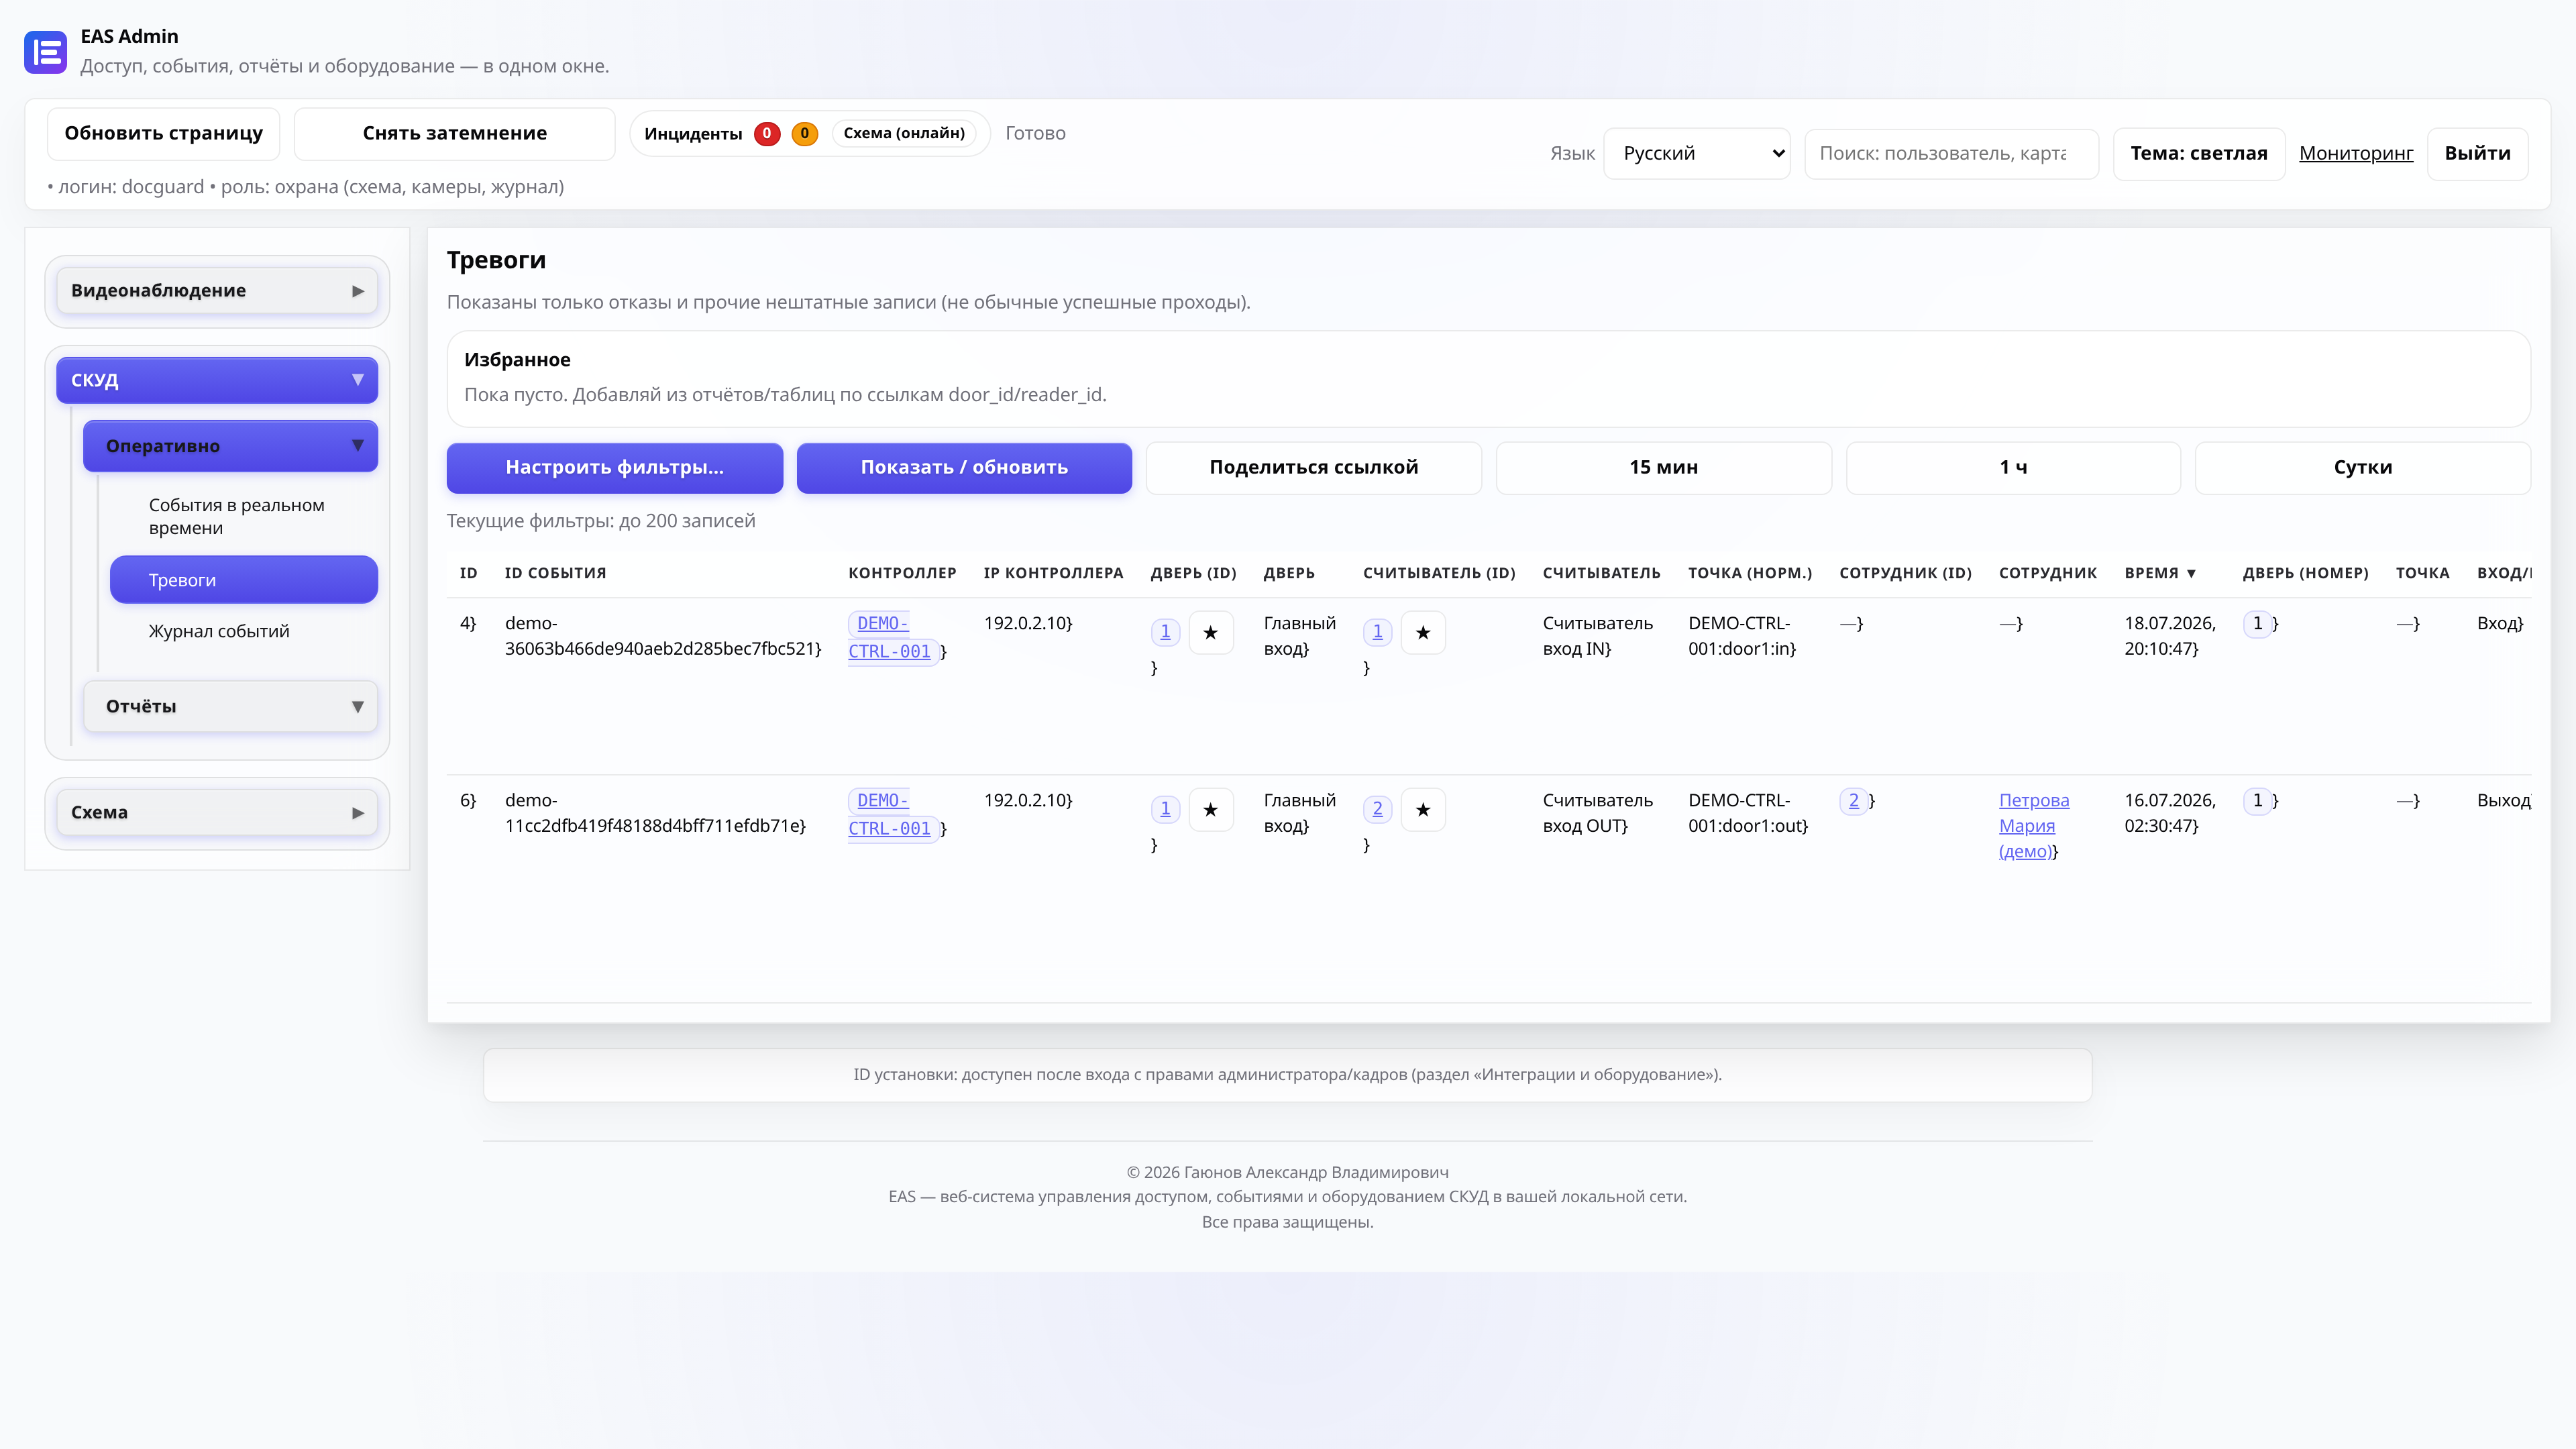
Task: Toggle the light theme button
Action: [x=2198, y=153]
